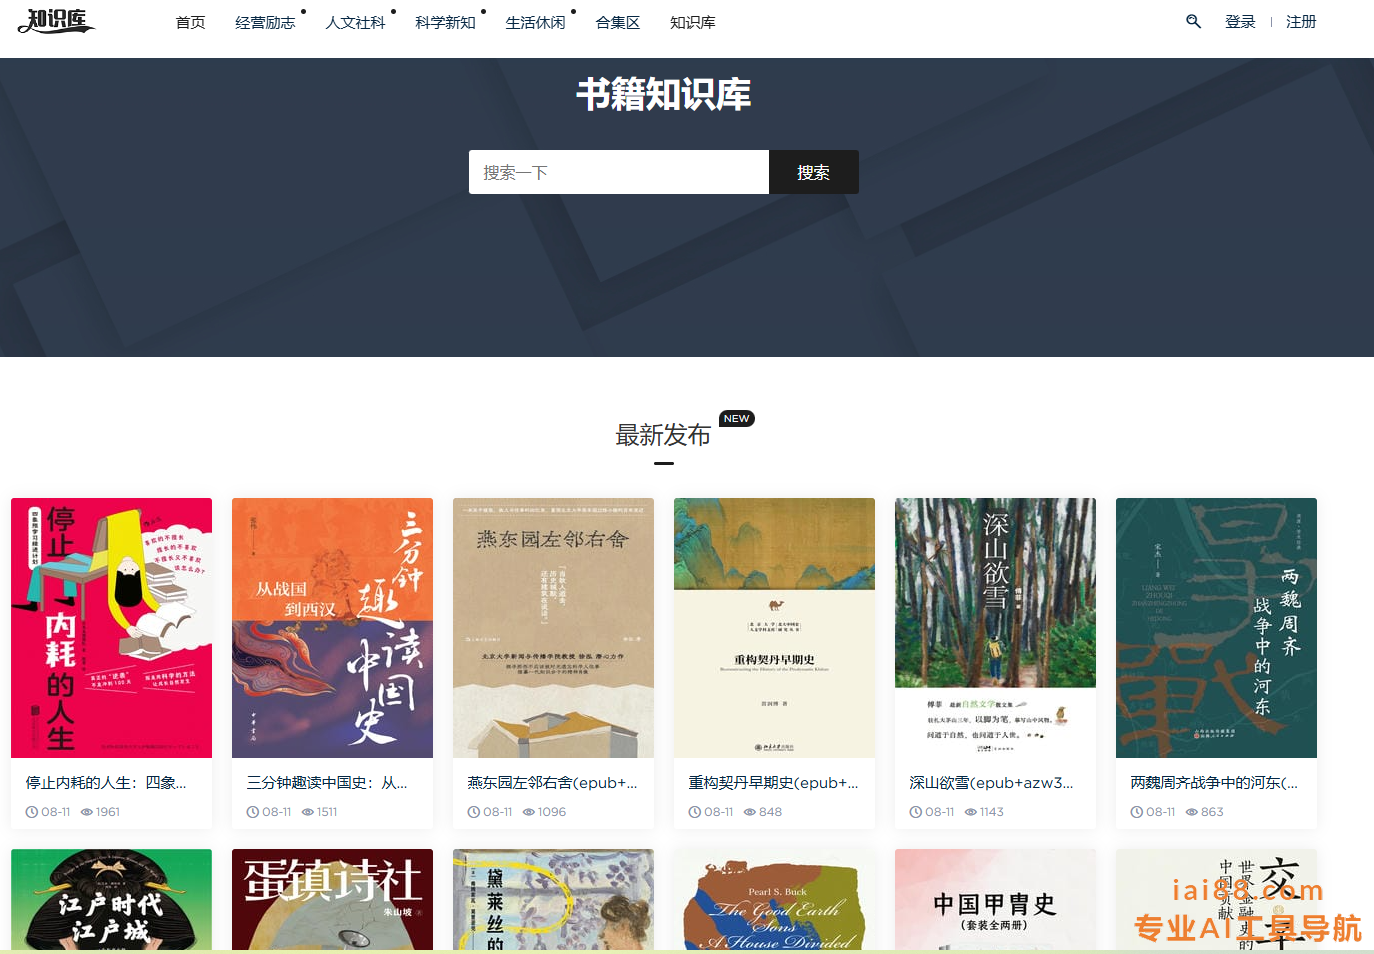Expand the 经营励志 nav dropdown
This screenshot has width=1374, height=954.
coord(265,22)
